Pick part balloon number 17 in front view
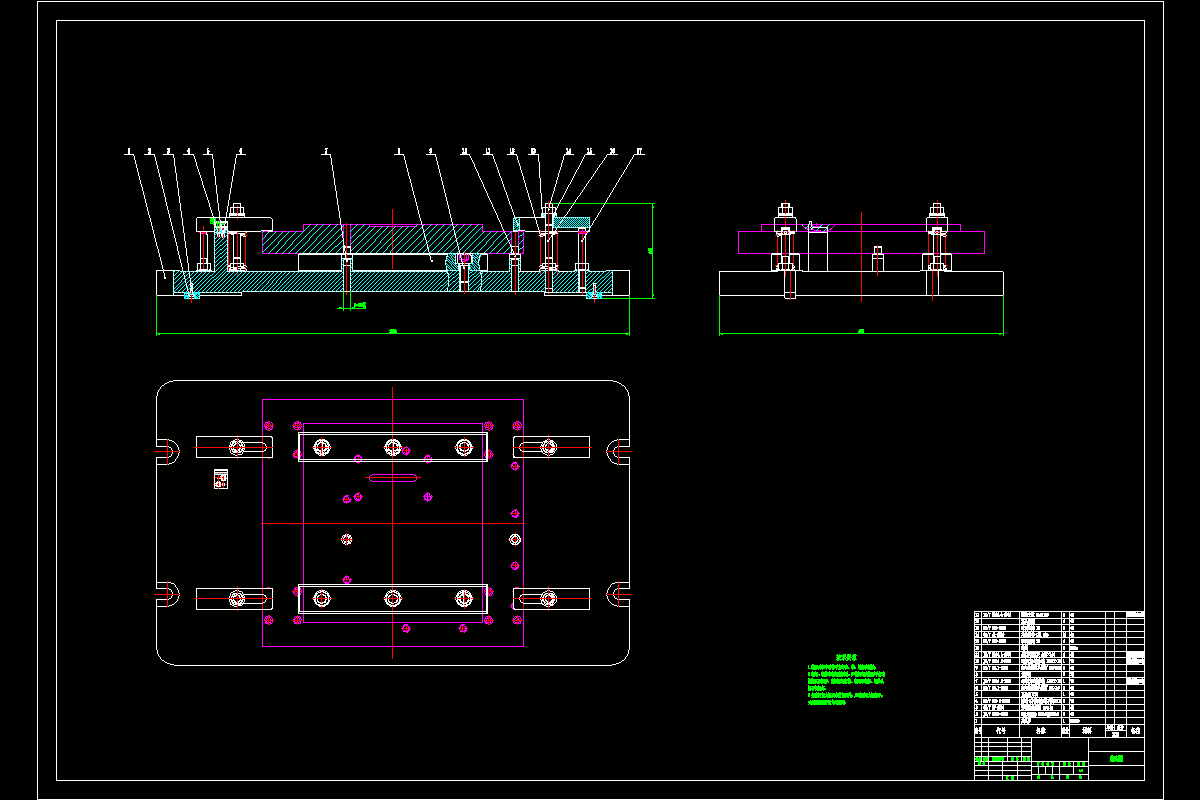The image size is (1200, 800). 639,152
